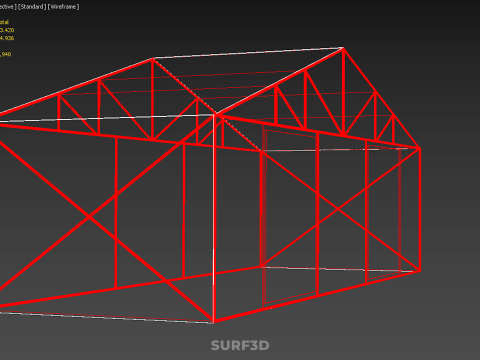Open the [Wireframe] shading label menu

(x=64, y=7)
